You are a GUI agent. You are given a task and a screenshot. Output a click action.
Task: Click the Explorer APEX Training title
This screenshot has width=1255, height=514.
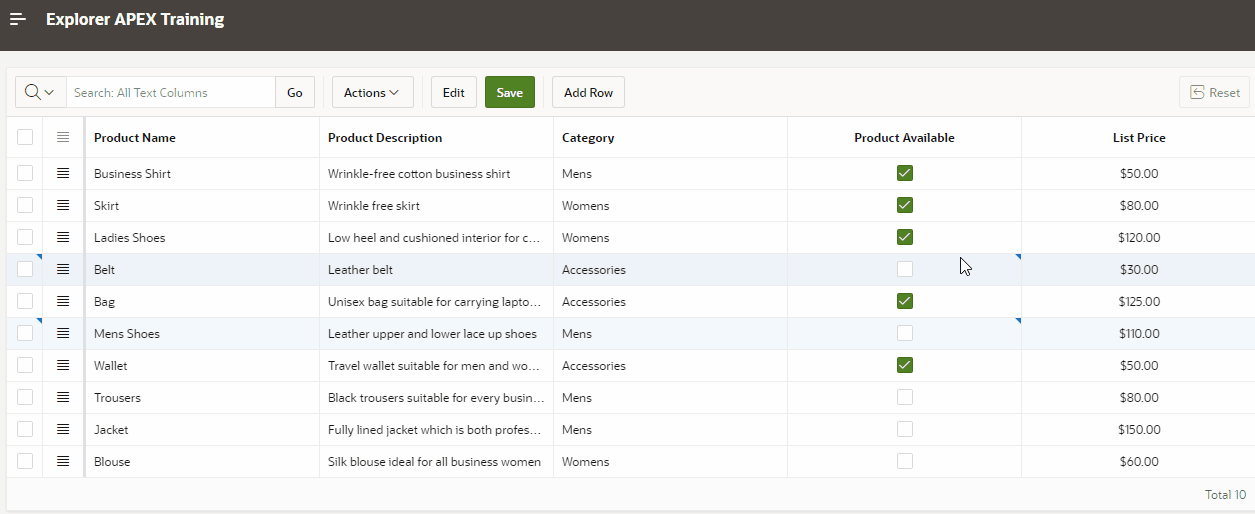[x=135, y=19]
